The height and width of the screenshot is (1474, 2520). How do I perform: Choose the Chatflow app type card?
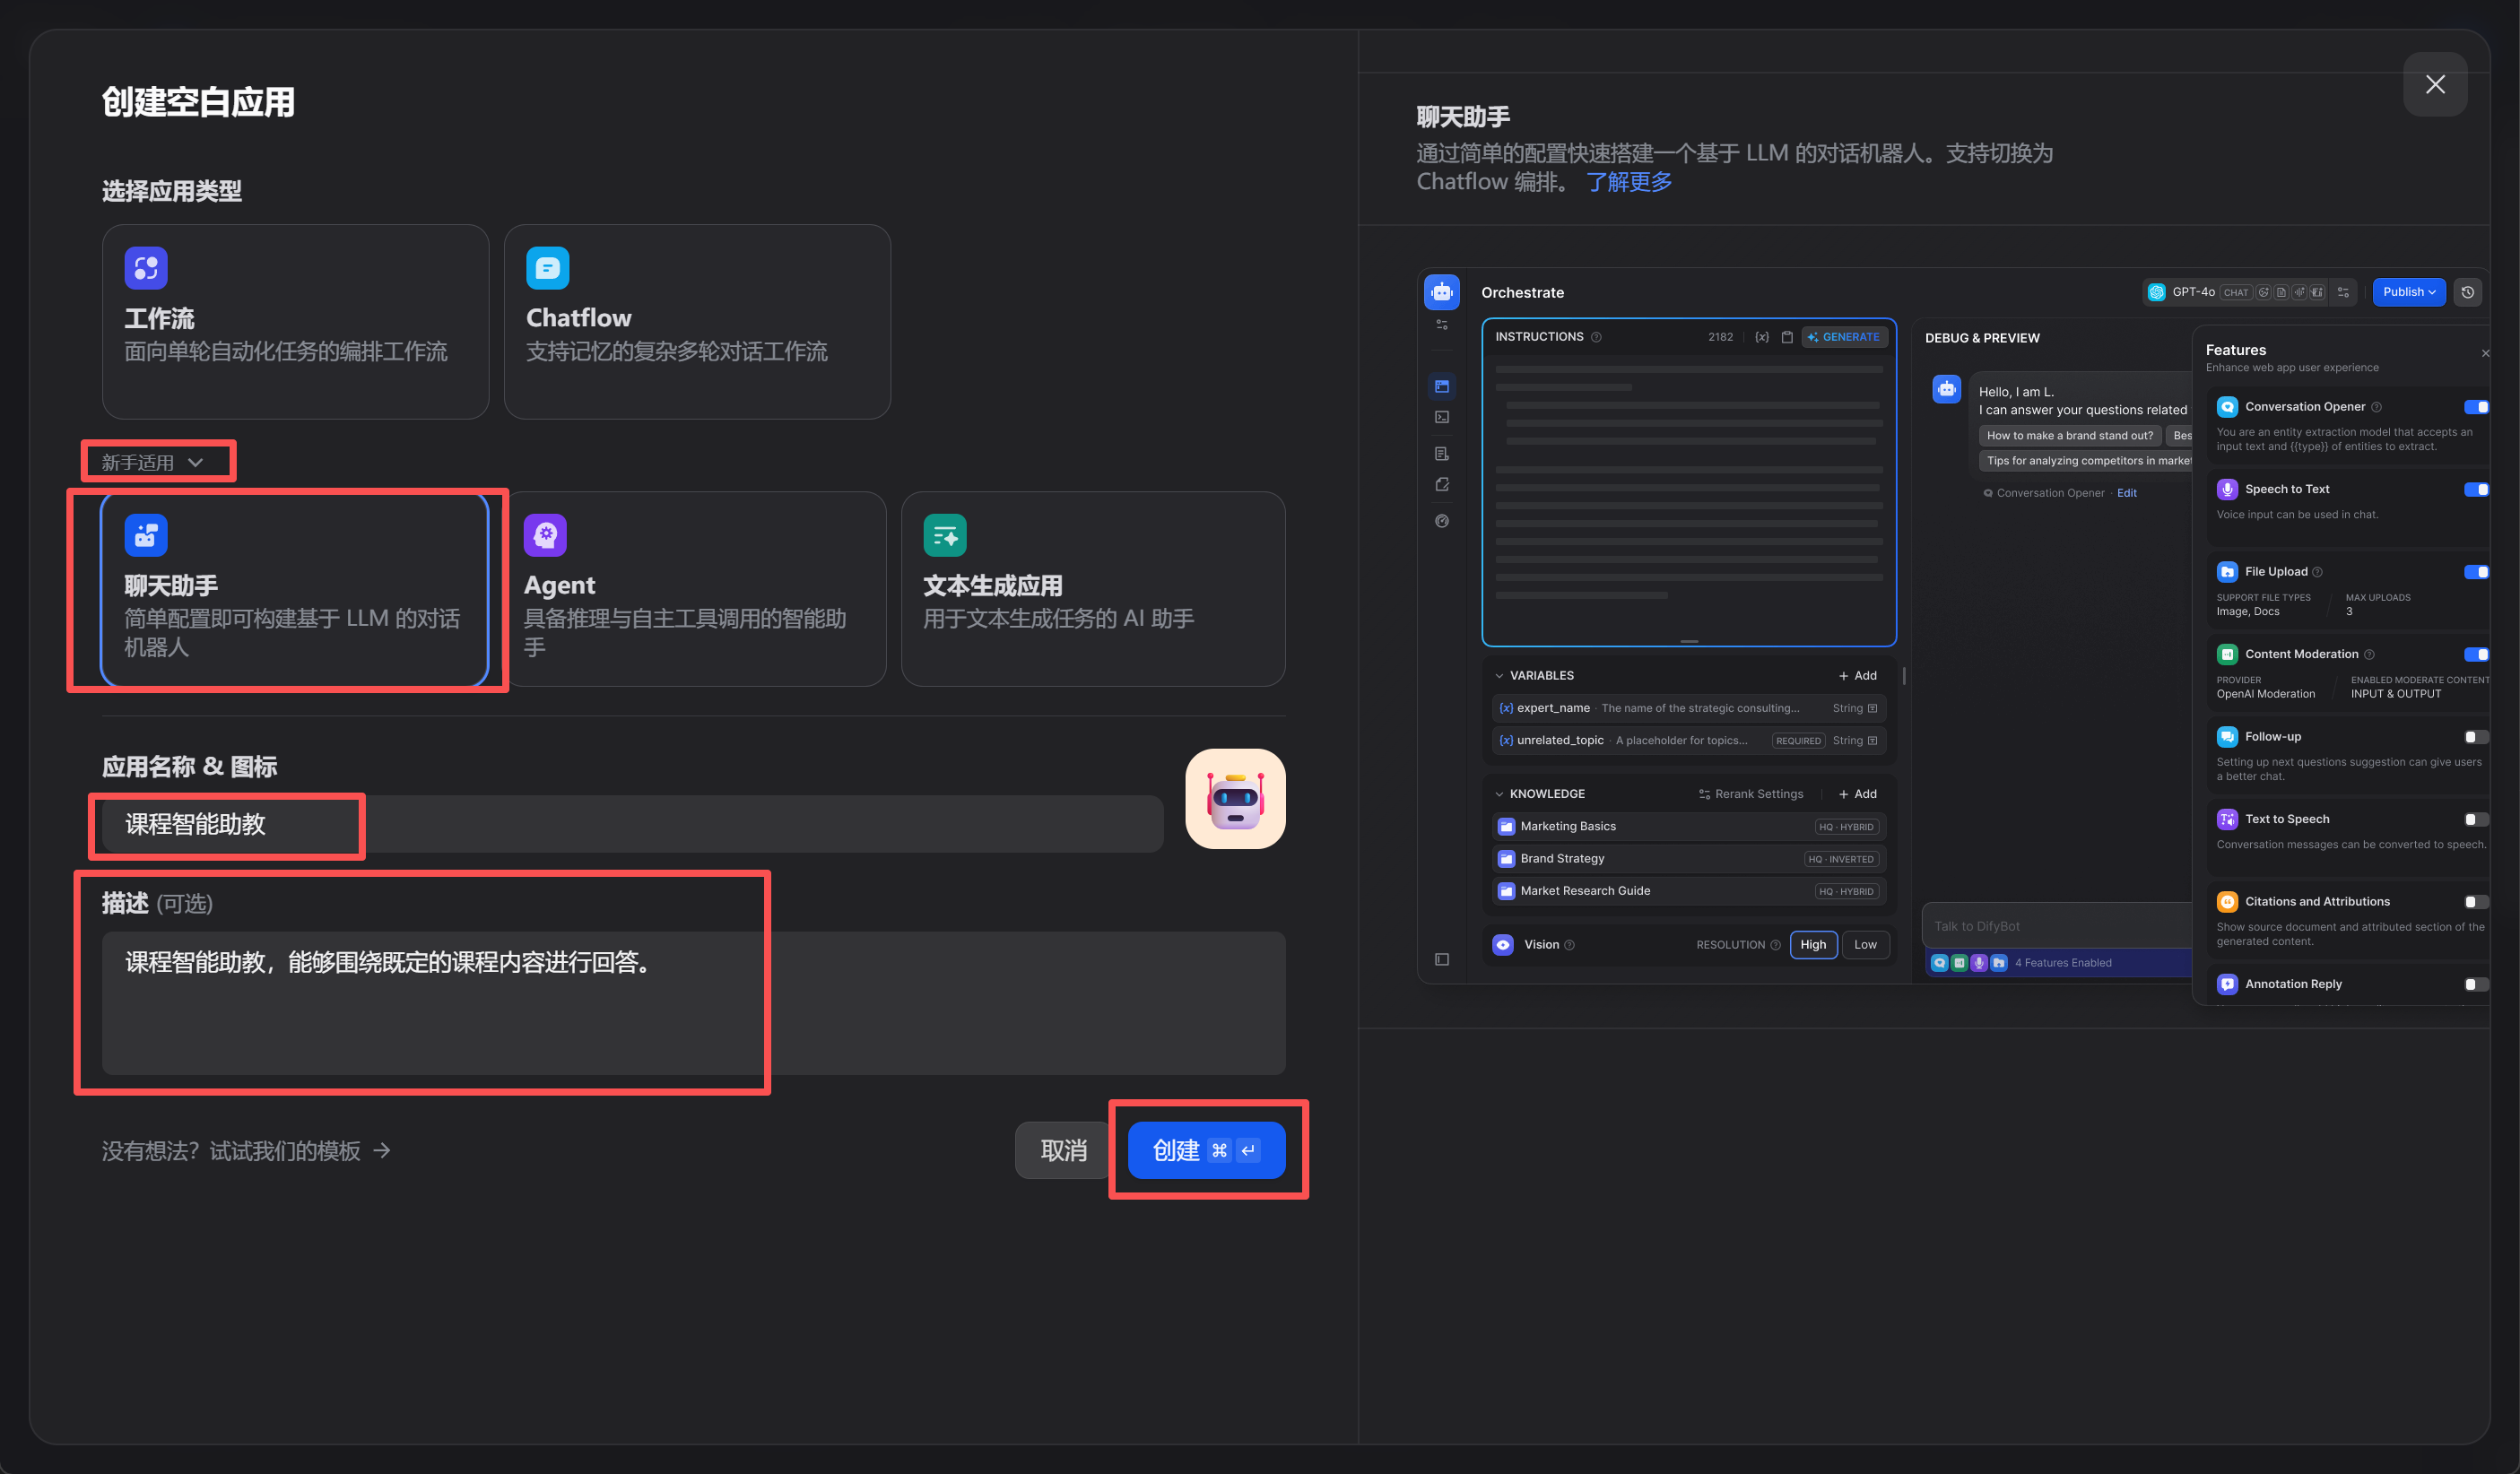tap(697, 321)
